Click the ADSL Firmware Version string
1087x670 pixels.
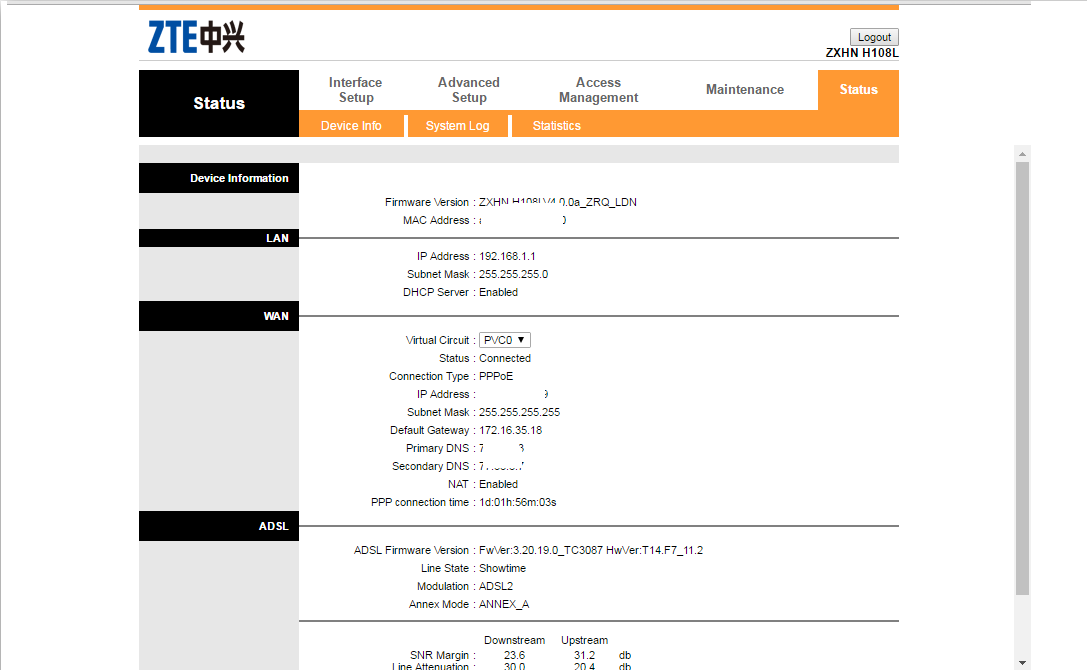[591, 550]
